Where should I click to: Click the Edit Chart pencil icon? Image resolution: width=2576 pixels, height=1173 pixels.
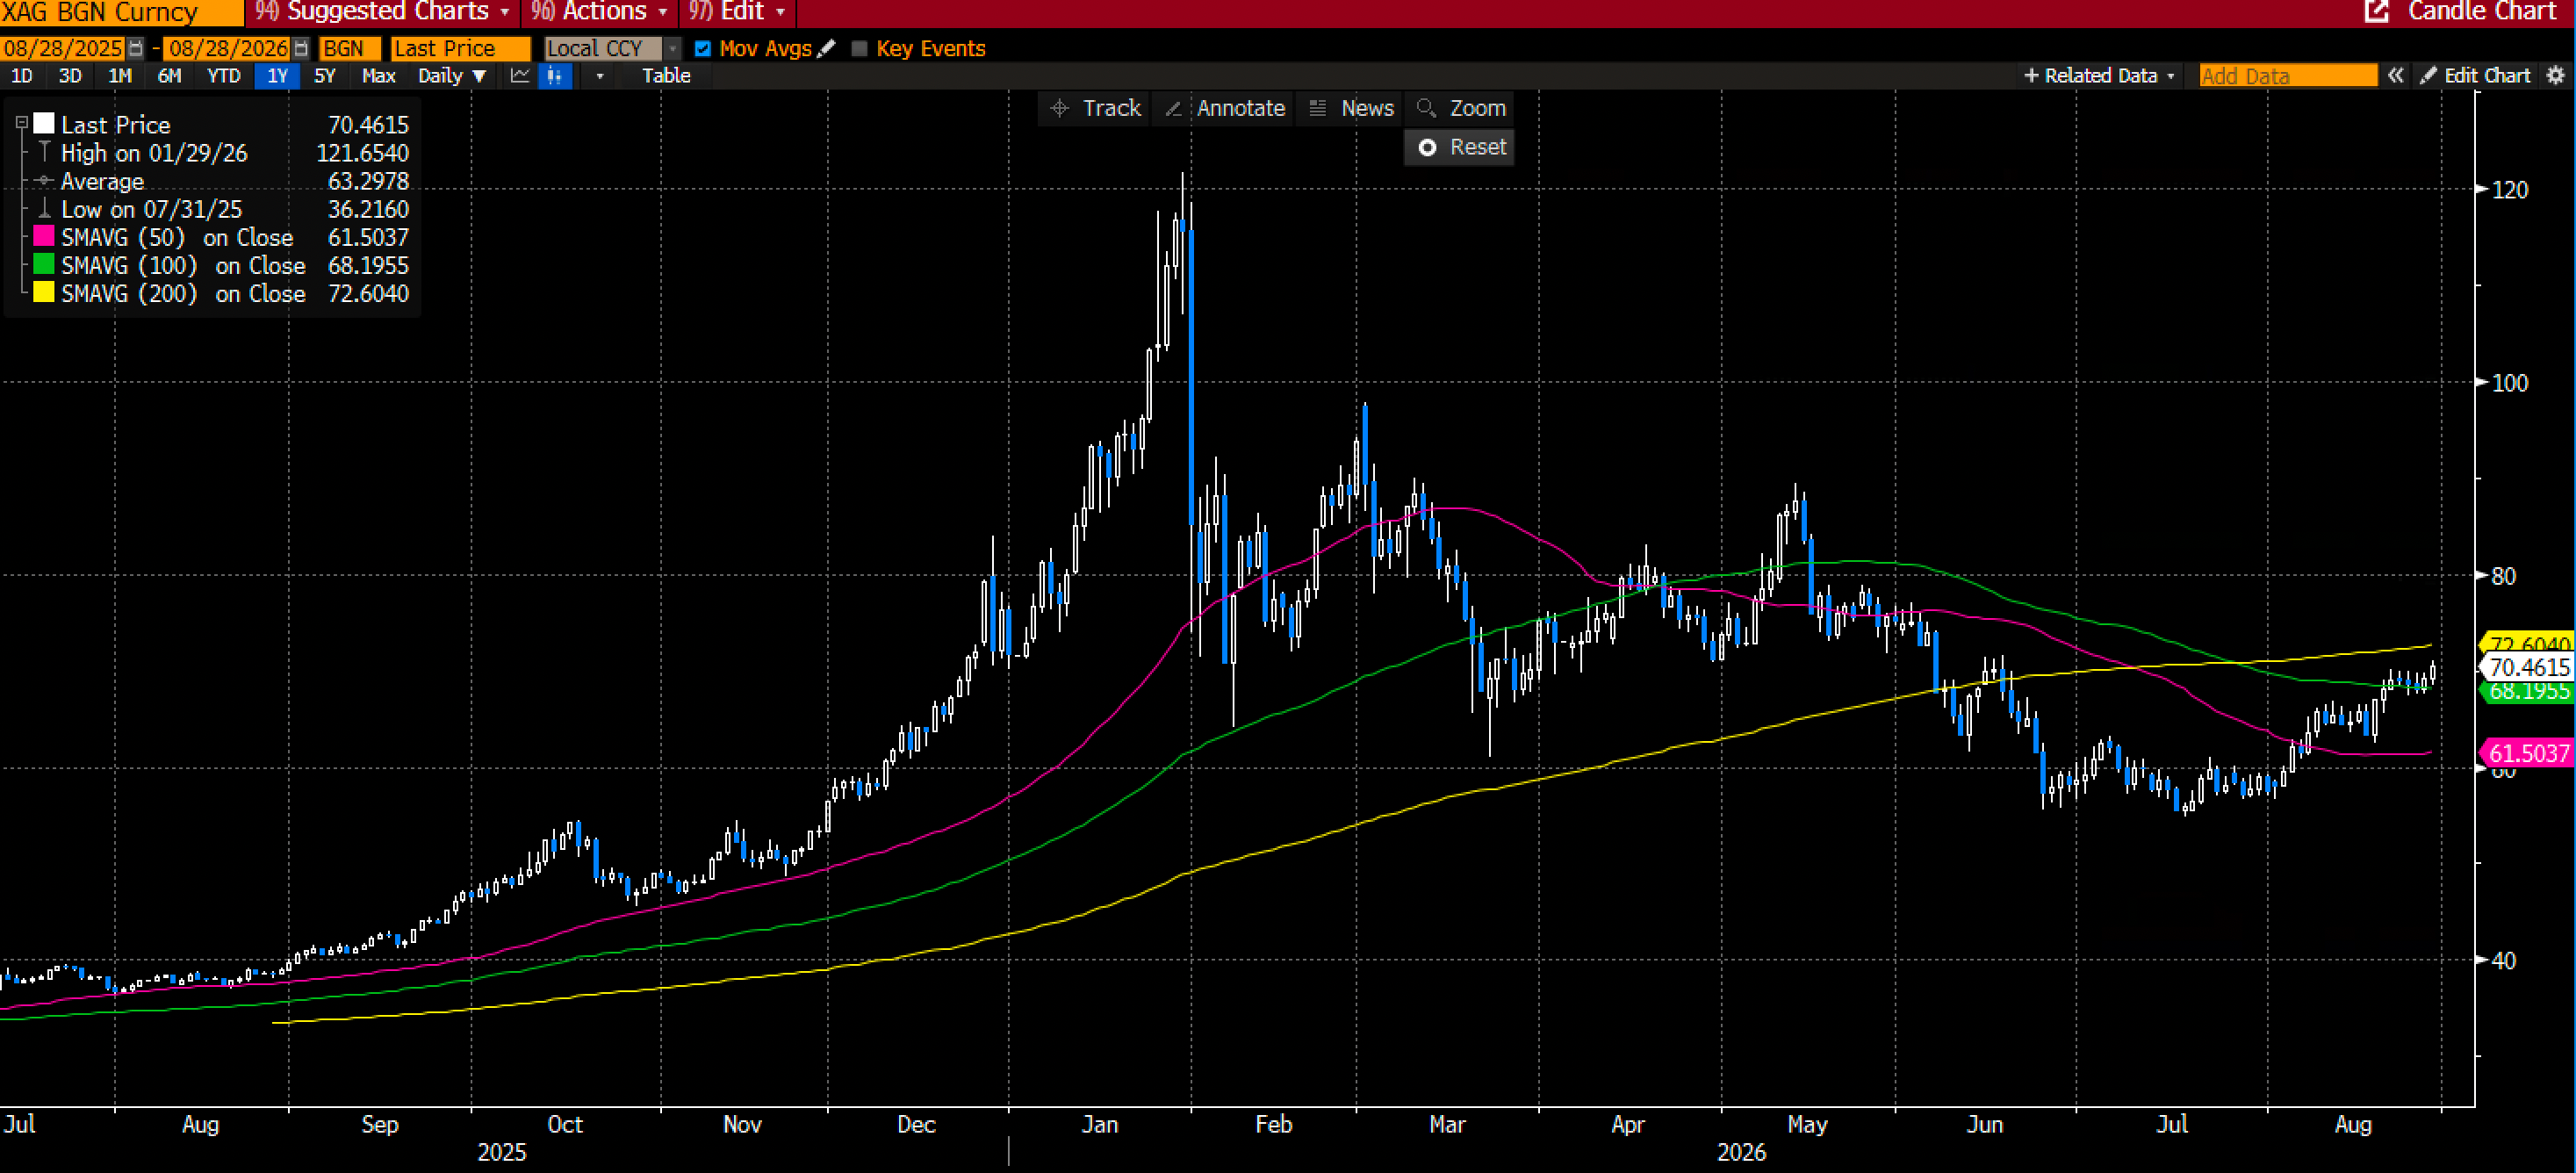point(2428,75)
